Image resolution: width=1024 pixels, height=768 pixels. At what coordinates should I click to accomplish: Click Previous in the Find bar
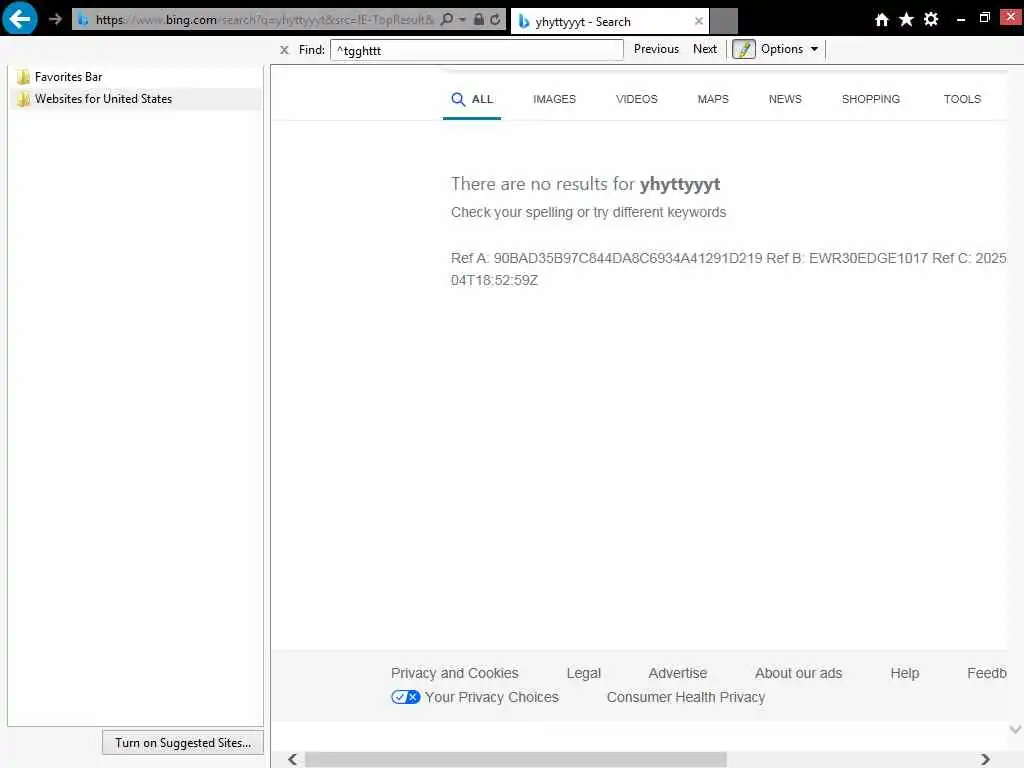click(x=656, y=49)
